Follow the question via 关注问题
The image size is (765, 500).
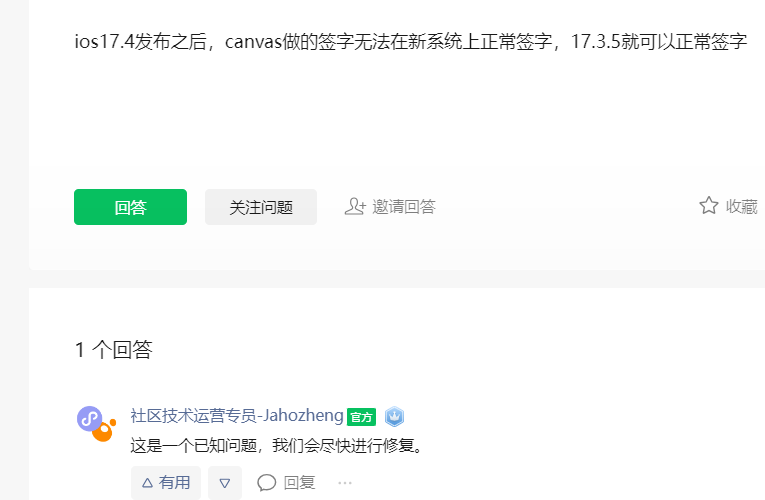(x=261, y=207)
